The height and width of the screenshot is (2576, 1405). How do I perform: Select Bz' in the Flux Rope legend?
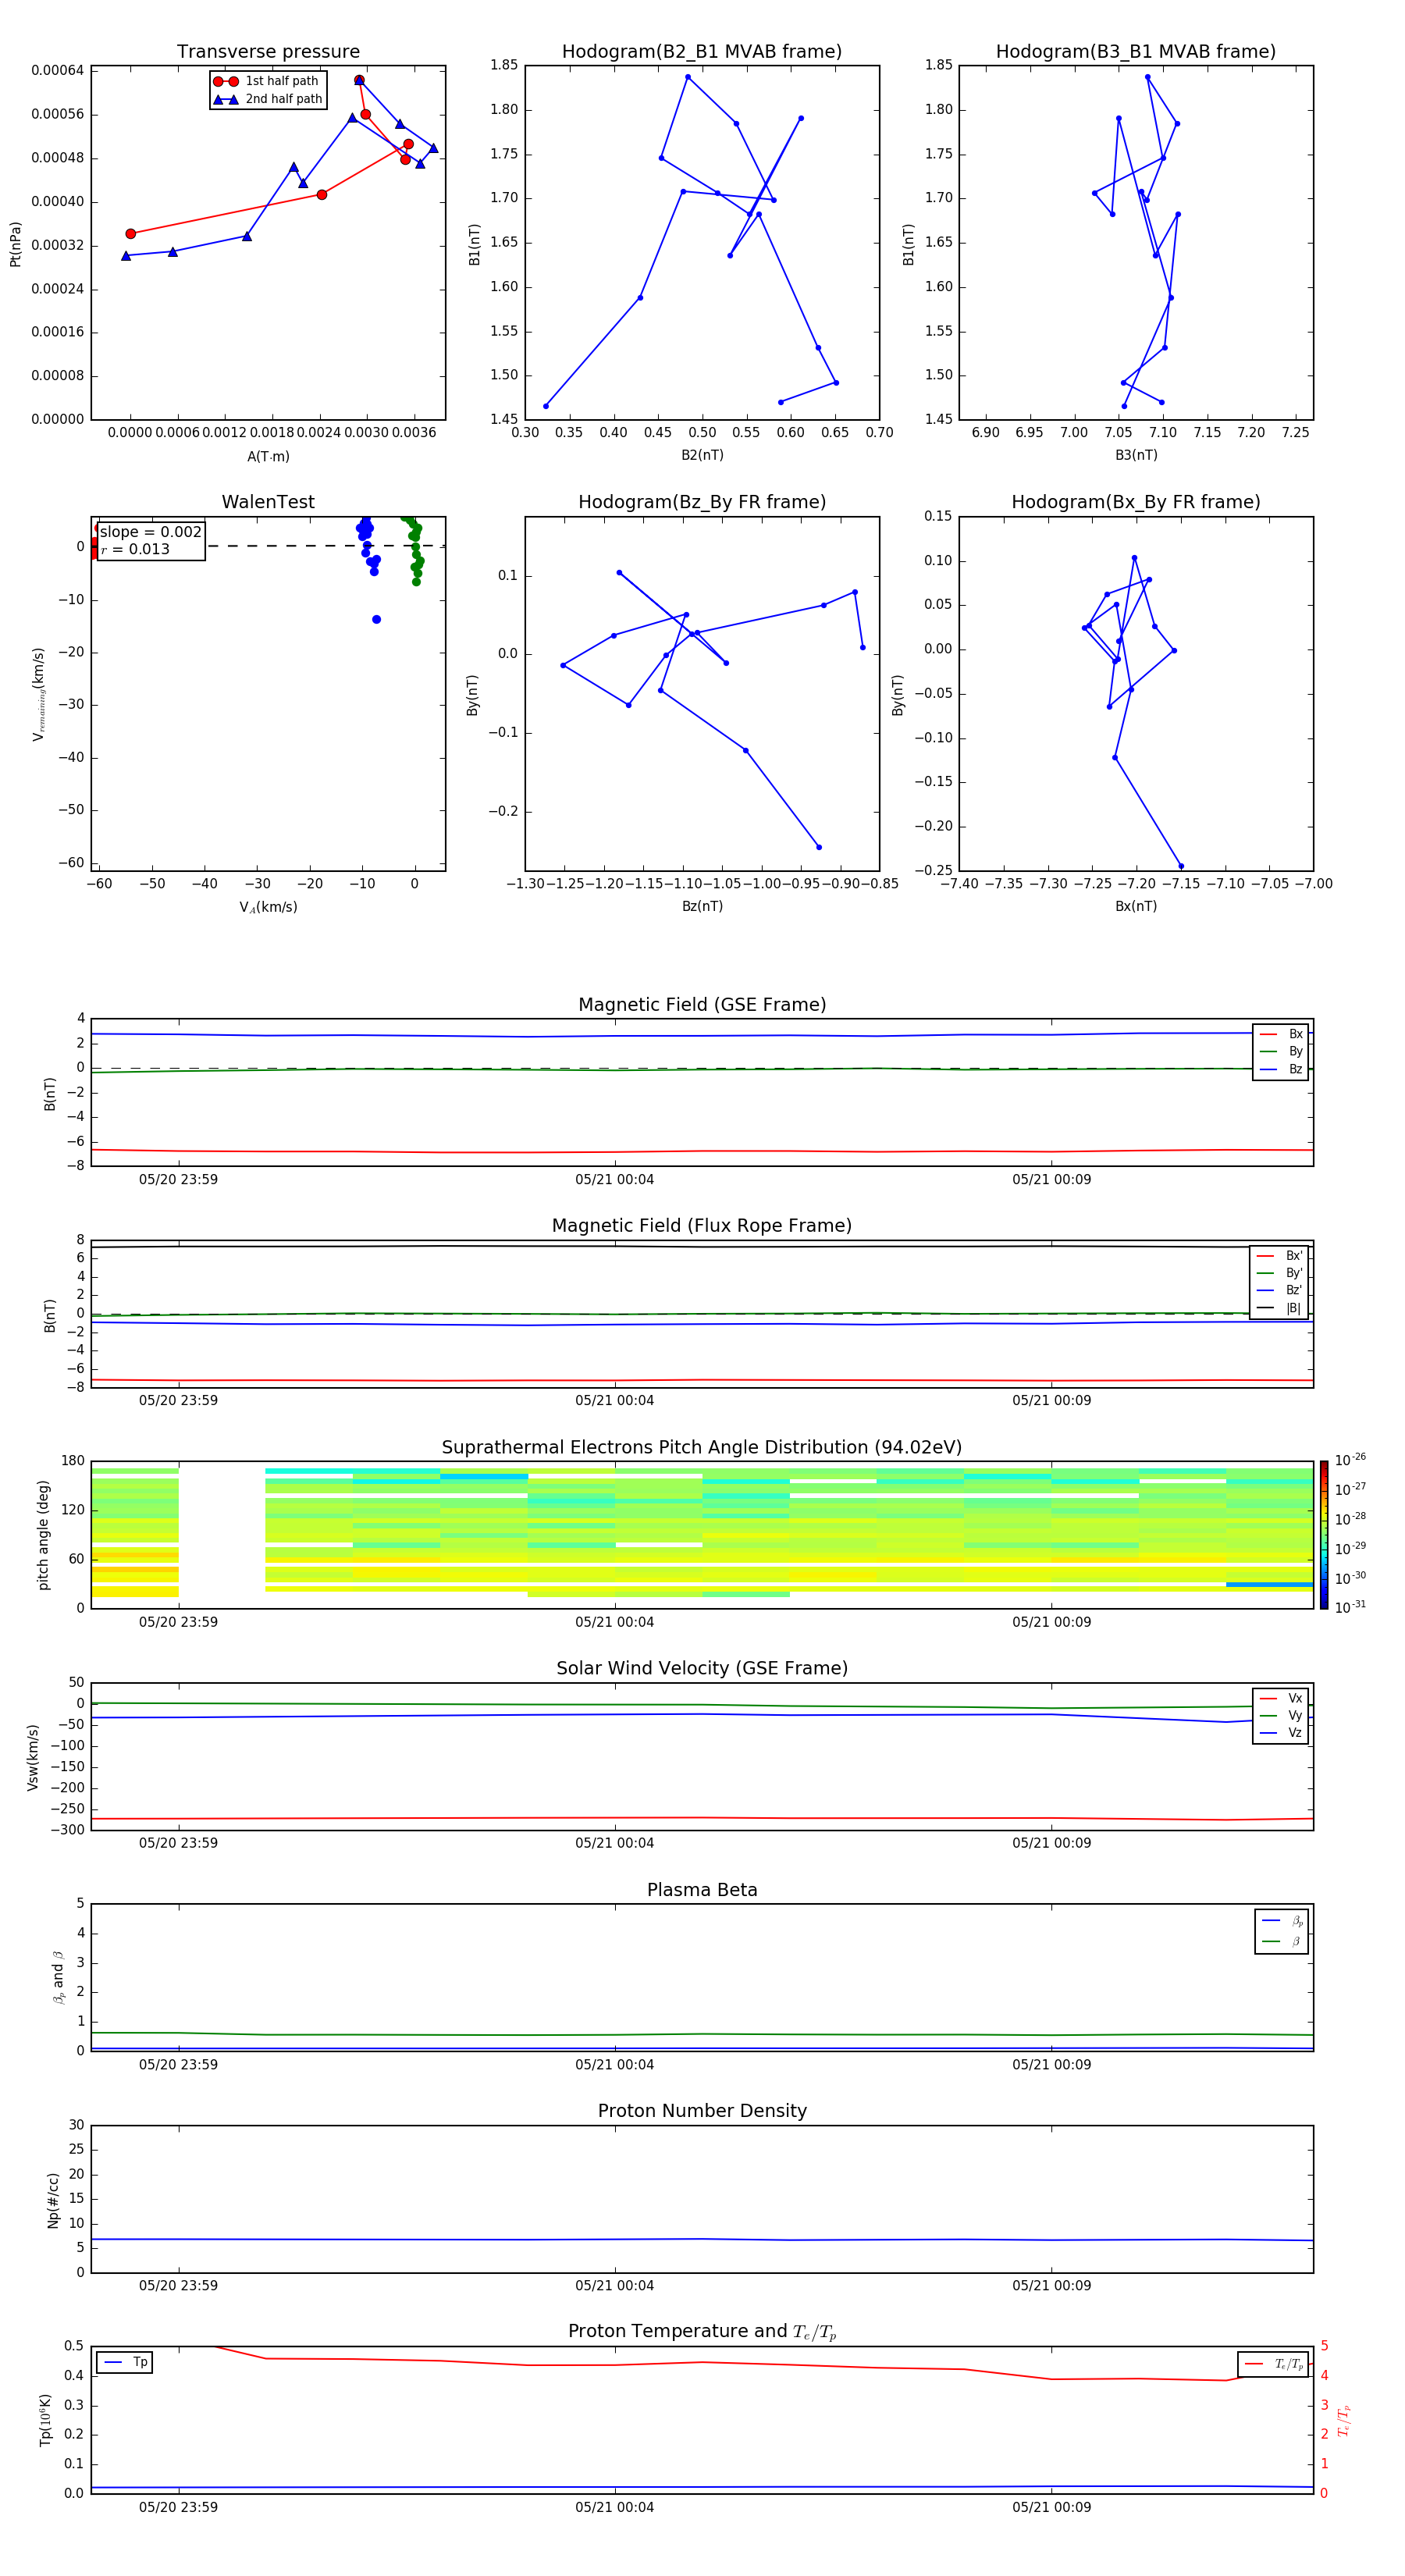(x=1280, y=1290)
